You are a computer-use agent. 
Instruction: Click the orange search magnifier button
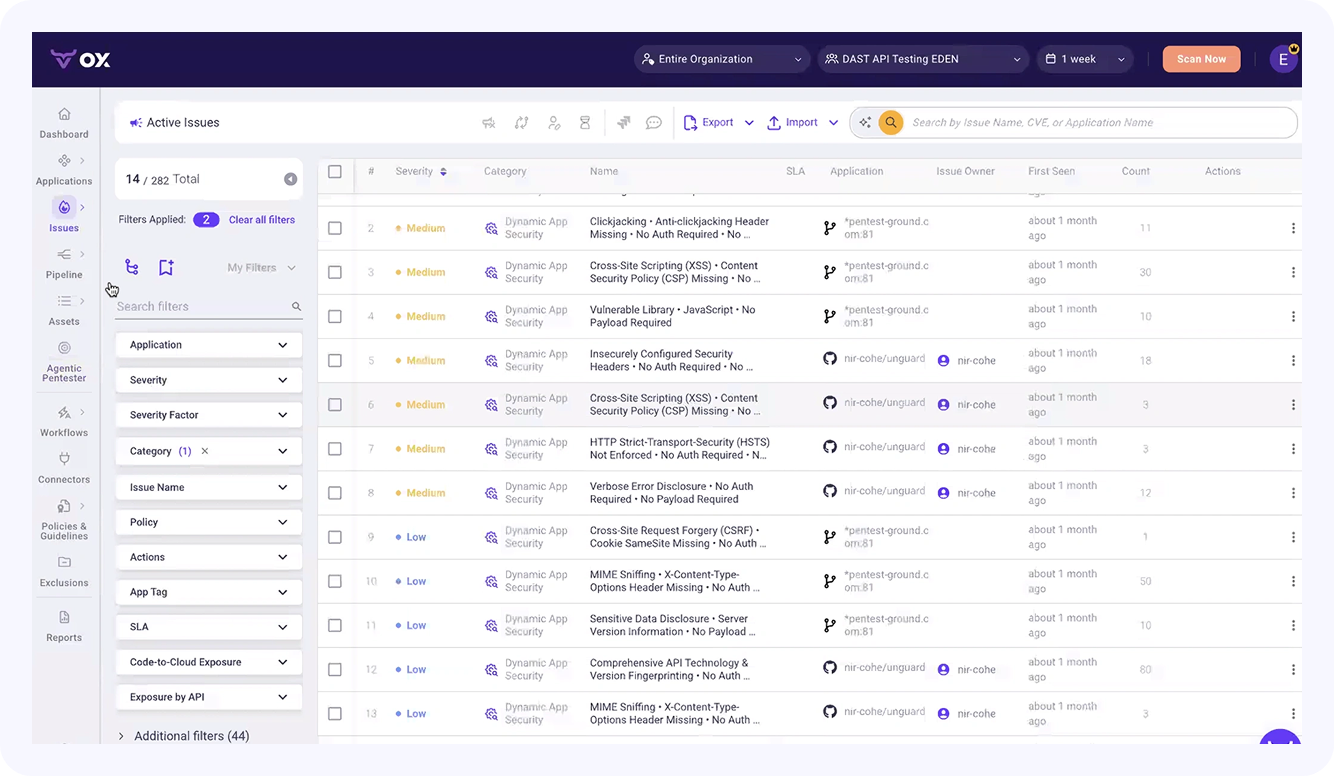click(x=890, y=123)
